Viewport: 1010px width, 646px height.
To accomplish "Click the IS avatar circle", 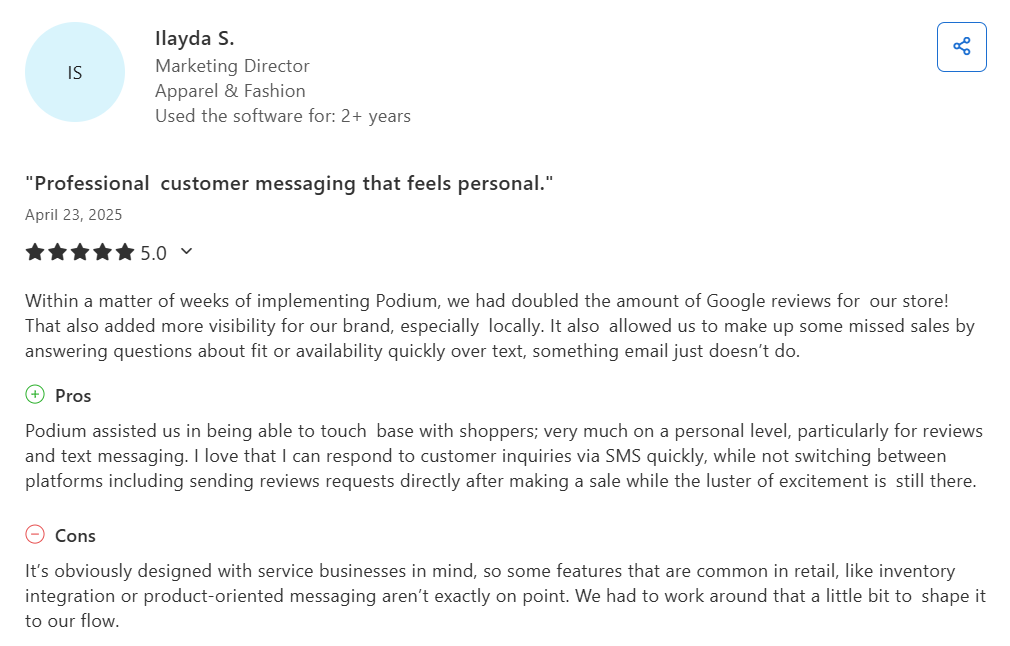I will [75, 73].
